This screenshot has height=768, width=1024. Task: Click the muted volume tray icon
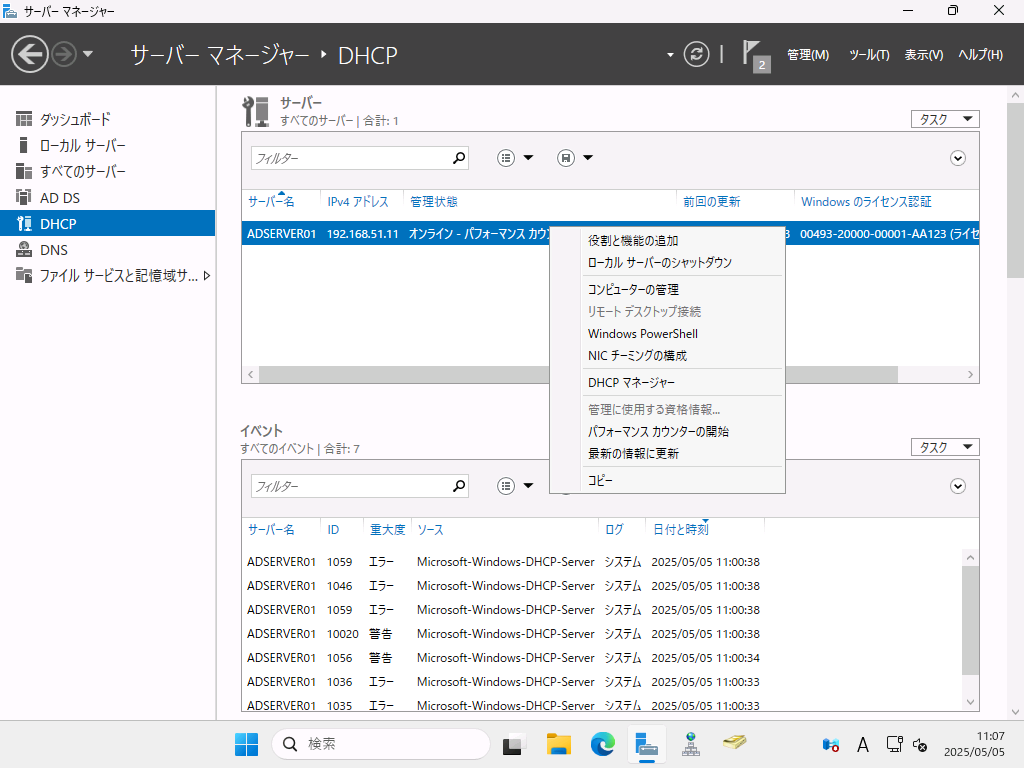point(920,744)
